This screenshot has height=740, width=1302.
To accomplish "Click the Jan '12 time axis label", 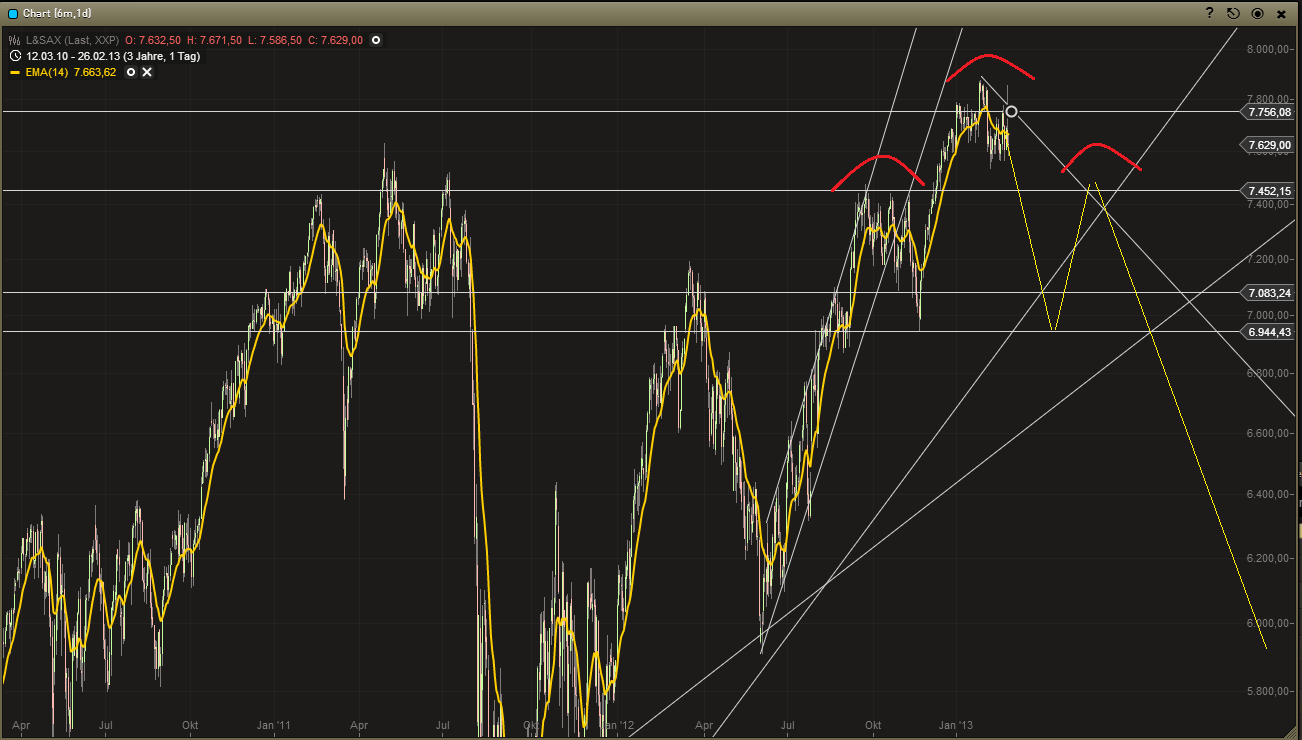I will point(616,724).
